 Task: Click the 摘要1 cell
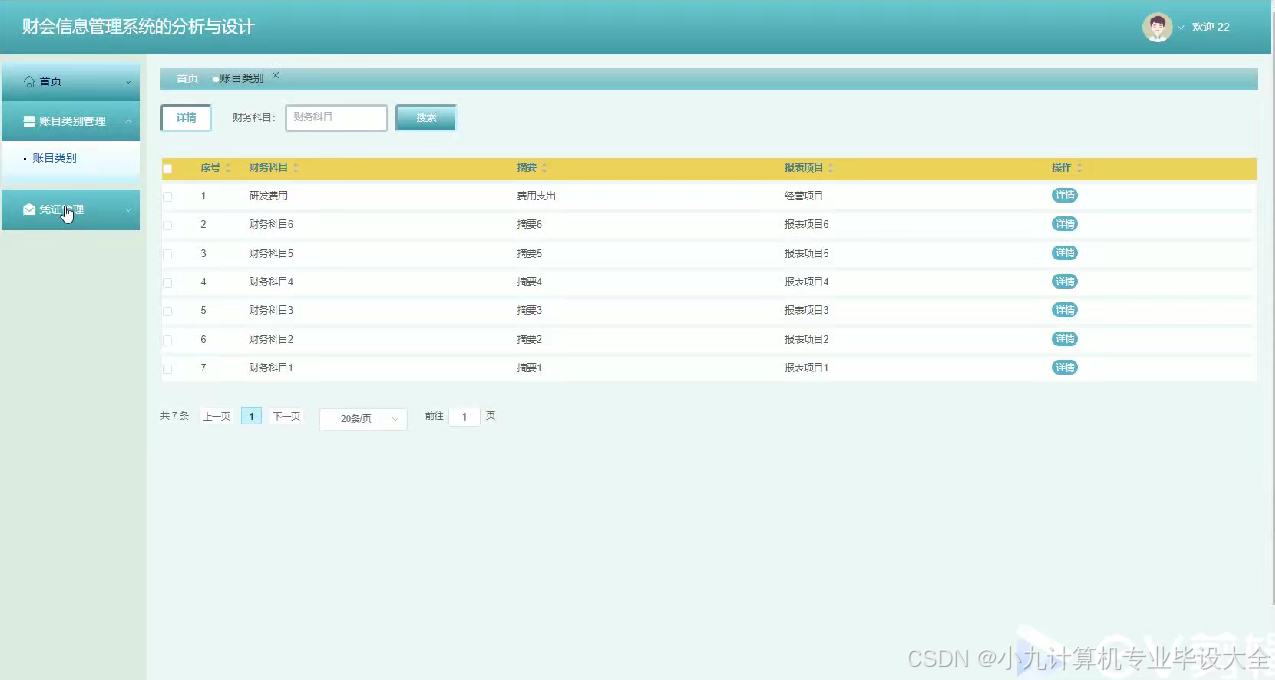(529, 368)
